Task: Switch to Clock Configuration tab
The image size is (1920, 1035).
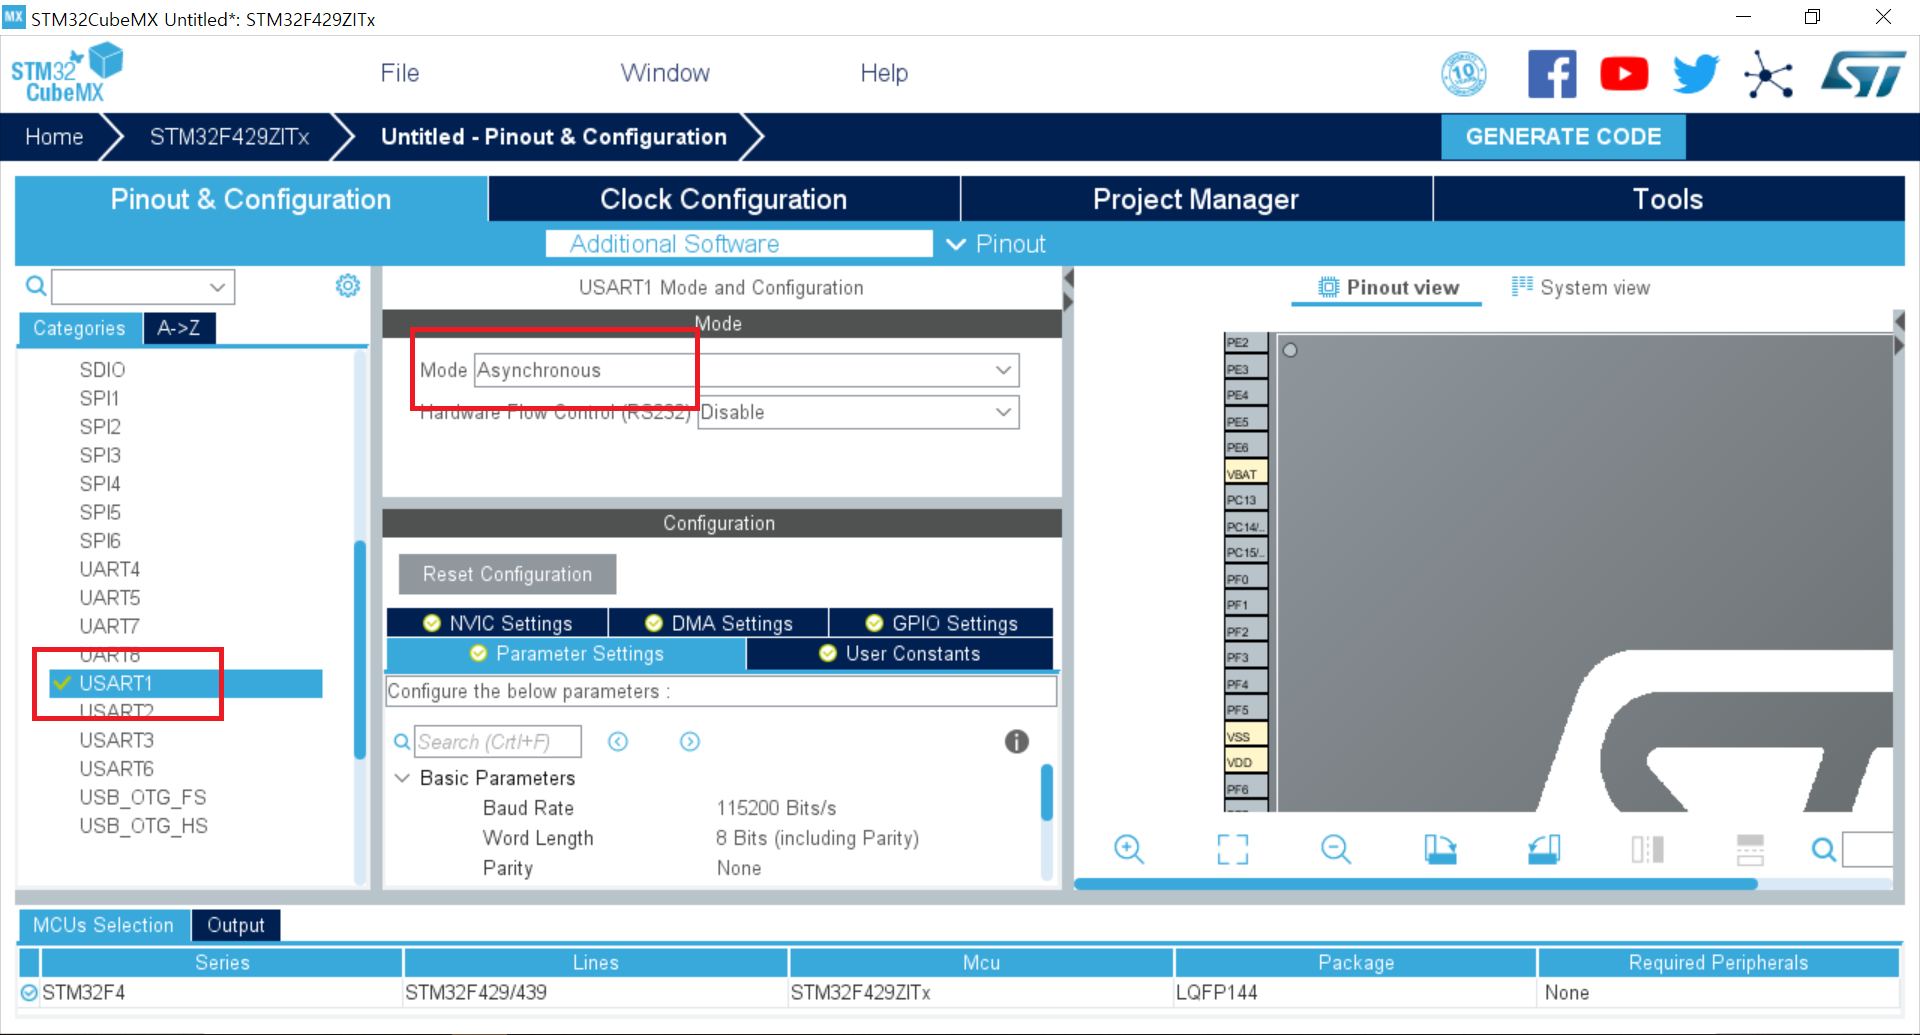Action: pyautogui.click(x=724, y=199)
